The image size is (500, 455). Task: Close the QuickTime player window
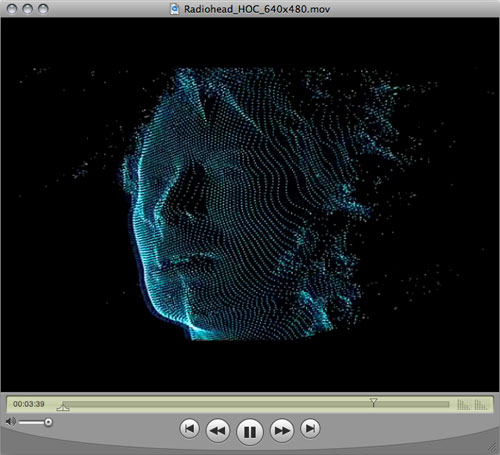click(x=12, y=9)
